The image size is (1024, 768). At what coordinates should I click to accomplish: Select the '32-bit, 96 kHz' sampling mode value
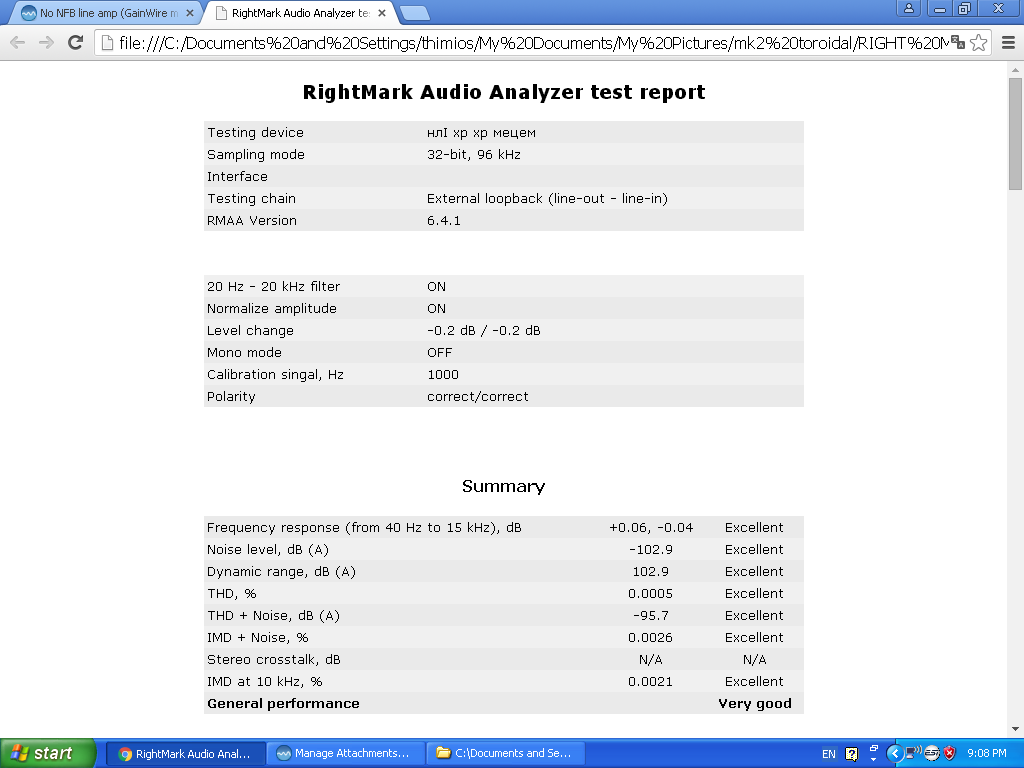click(x=473, y=155)
